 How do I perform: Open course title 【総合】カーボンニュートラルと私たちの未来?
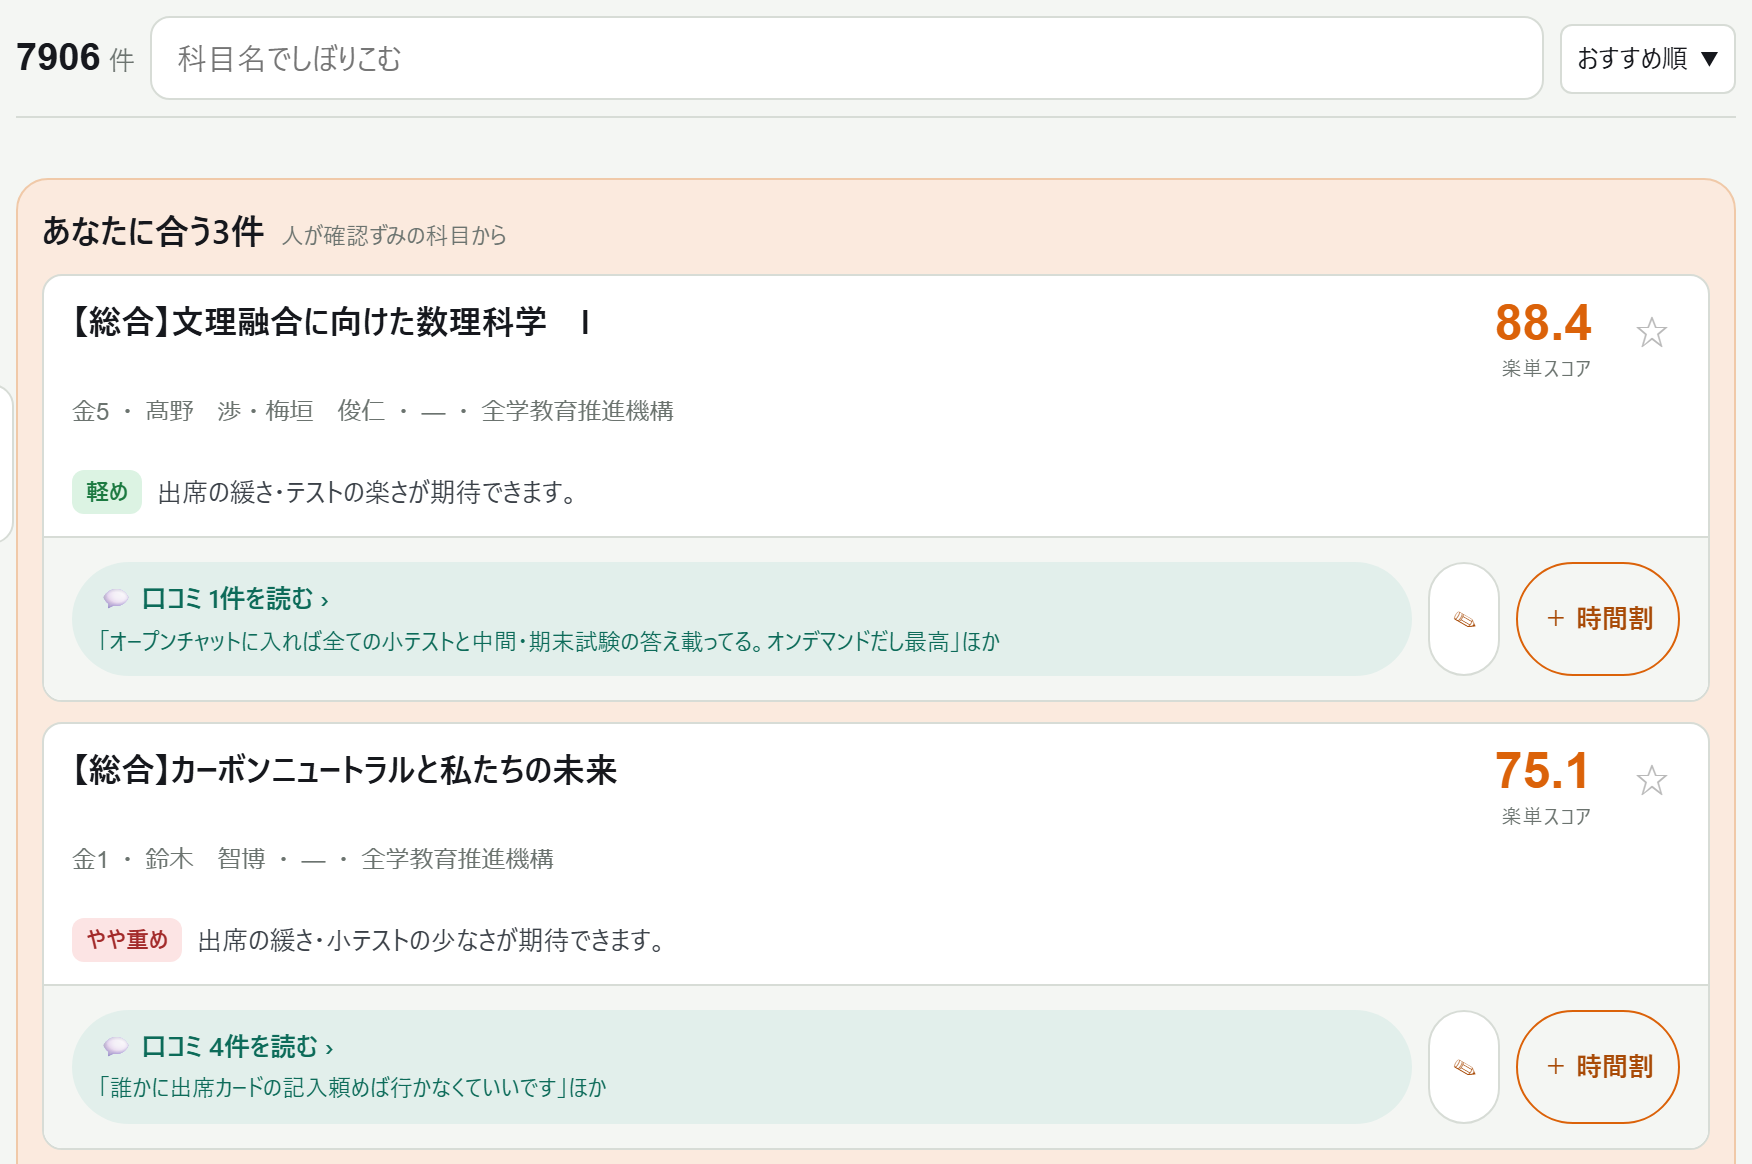pyautogui.click(x=343, y=770)
